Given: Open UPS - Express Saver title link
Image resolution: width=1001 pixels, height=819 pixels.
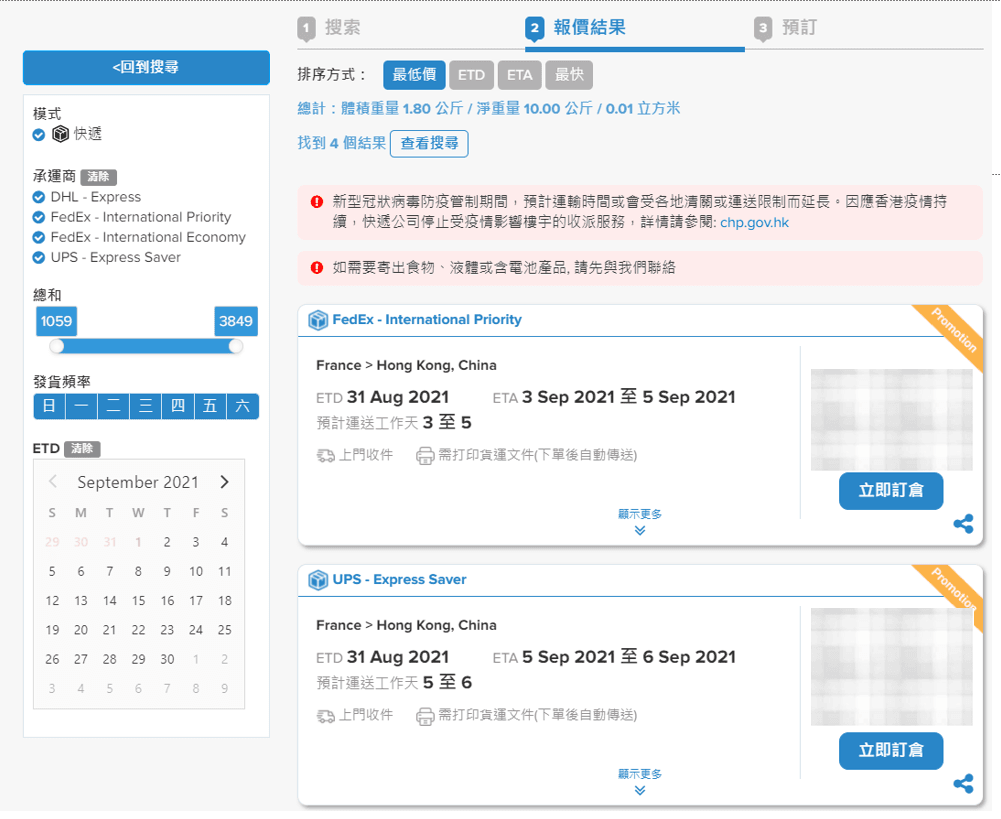Looking at the screenshot, I should (399, 580).
